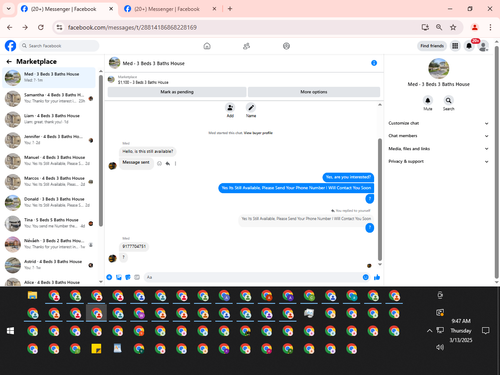Open the Facebook menu grid icon
Viewport: 500px width, 375px height.
pyautogui.click(x=455, y=46)
